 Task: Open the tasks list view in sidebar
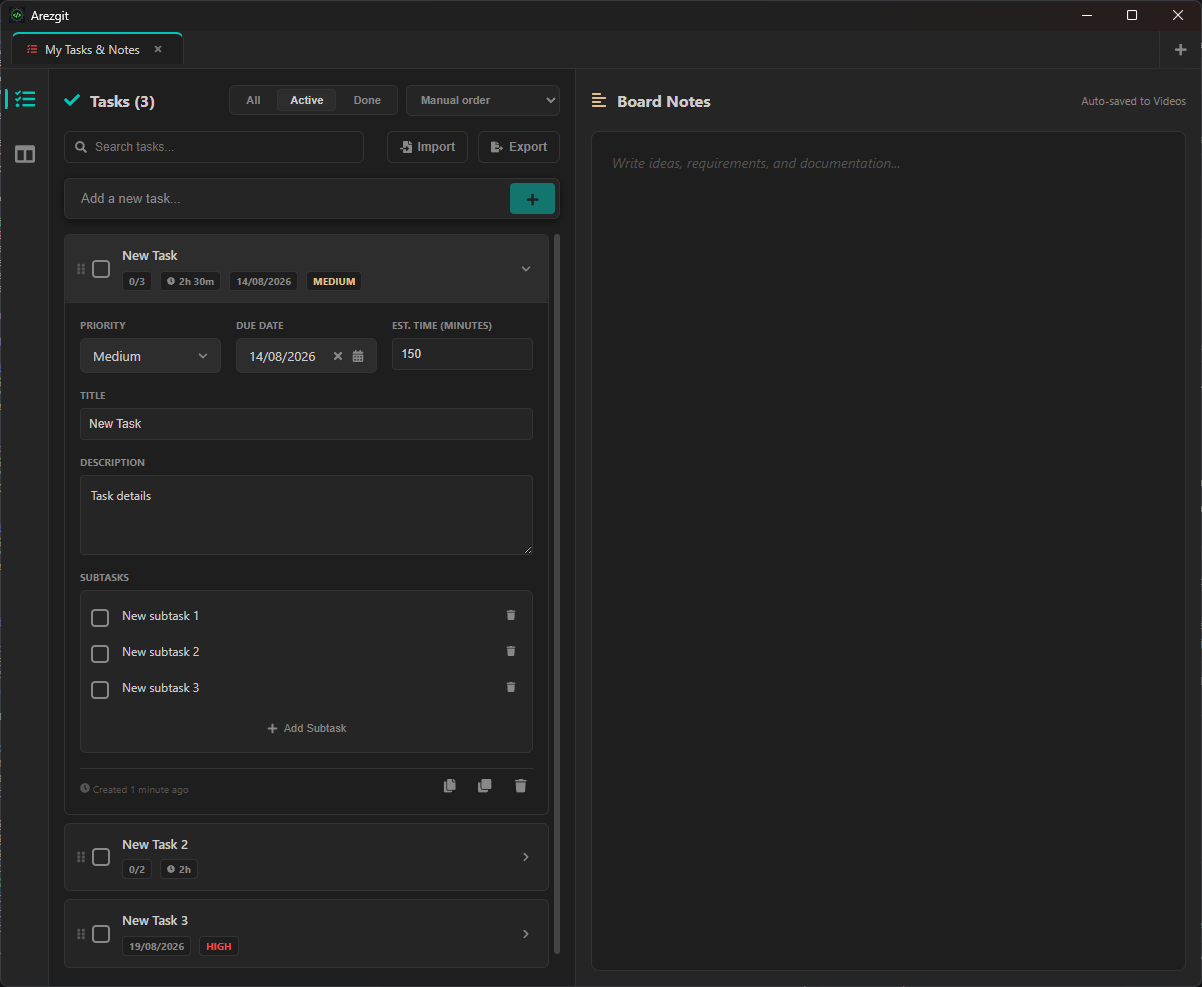point(25,99)
